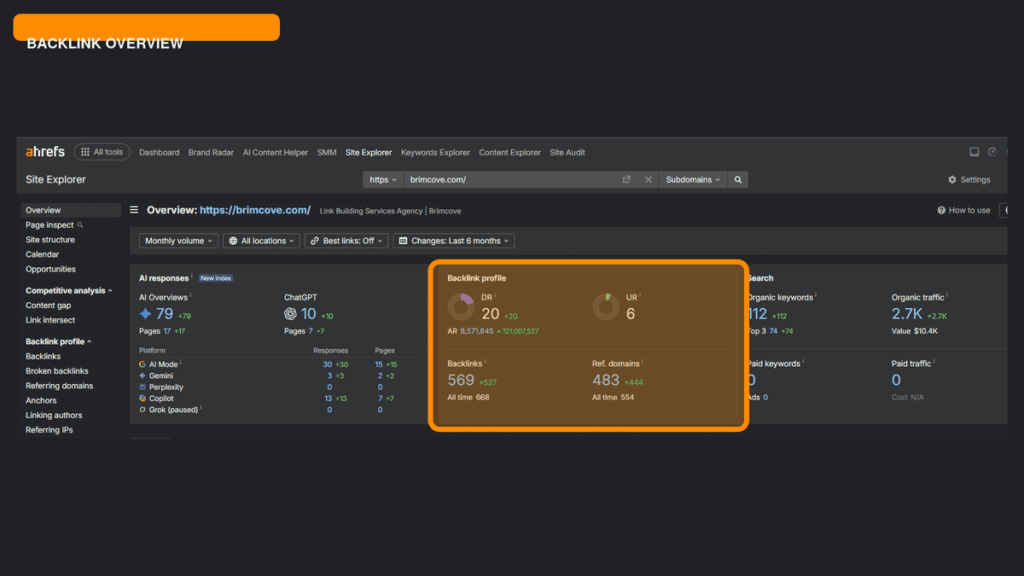Screen dimensions: 1024x576
Task: Open the Best links: Off dropdown
Action: [x=346, y=241]
